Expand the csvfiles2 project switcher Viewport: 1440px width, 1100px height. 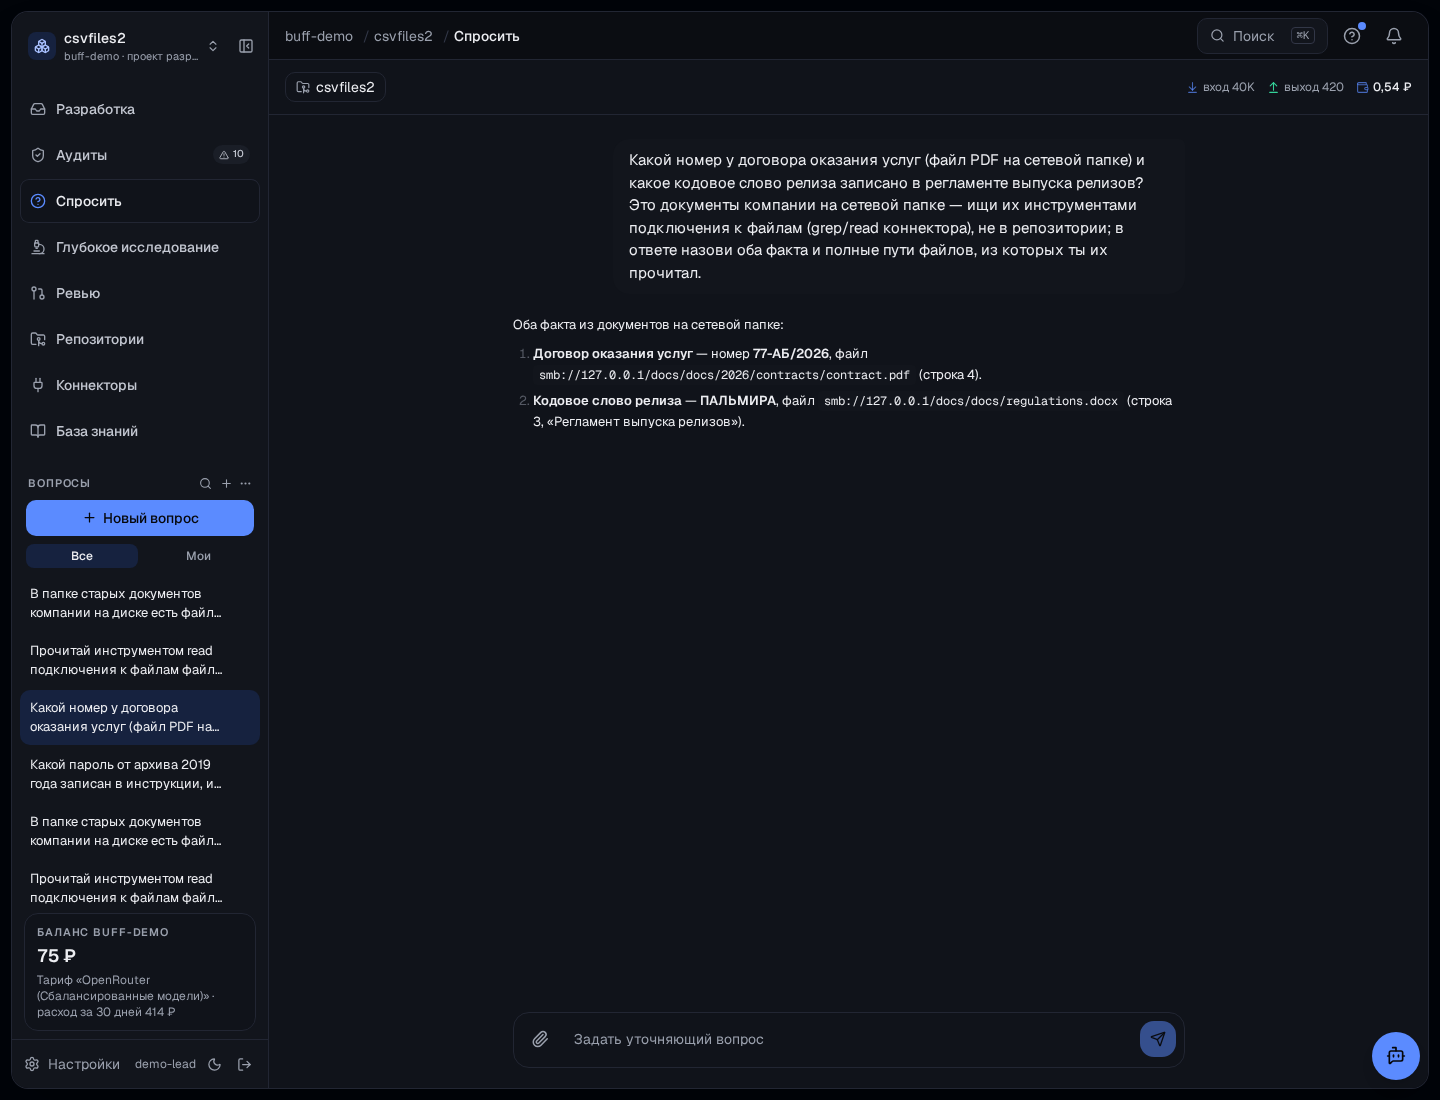tap(213, 46)
